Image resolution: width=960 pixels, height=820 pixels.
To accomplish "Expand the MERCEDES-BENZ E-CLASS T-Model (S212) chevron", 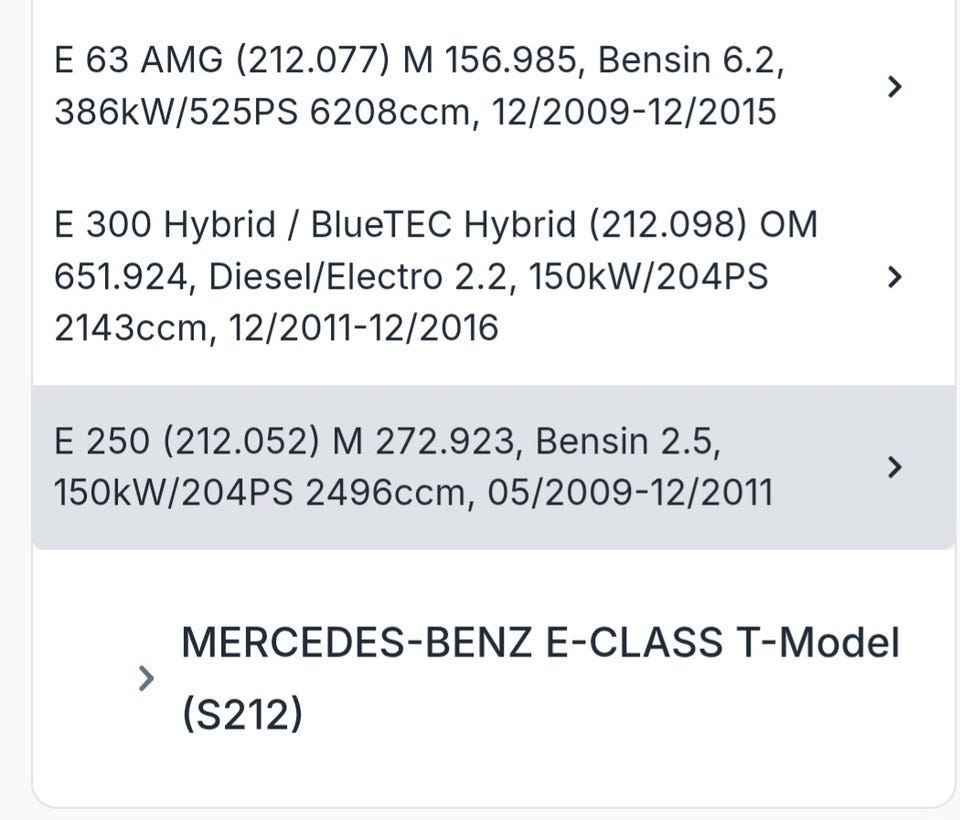I will (x=146, y=679).
